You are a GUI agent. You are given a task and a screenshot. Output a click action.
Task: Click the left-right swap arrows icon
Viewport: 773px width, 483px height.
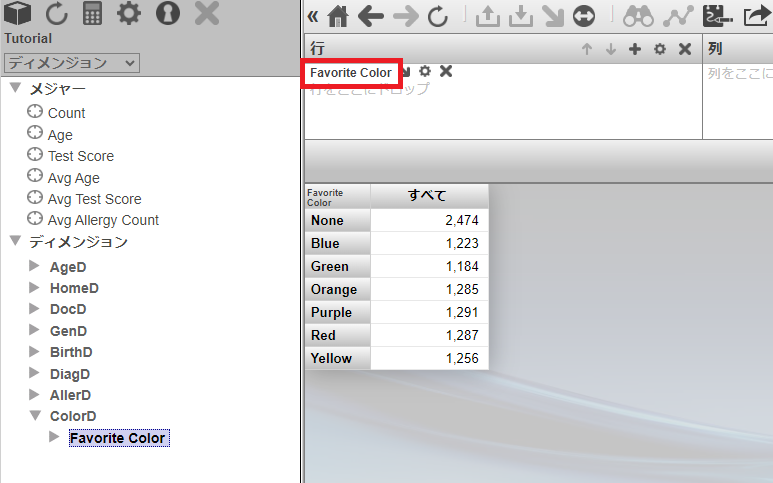(584, 16)
